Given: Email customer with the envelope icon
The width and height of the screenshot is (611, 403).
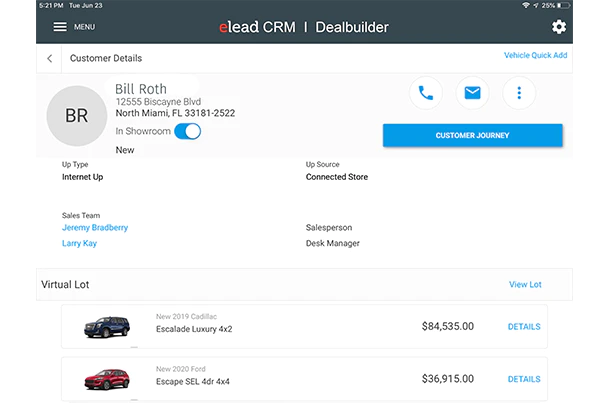Looking at the screenshot, I should point(472,93).
